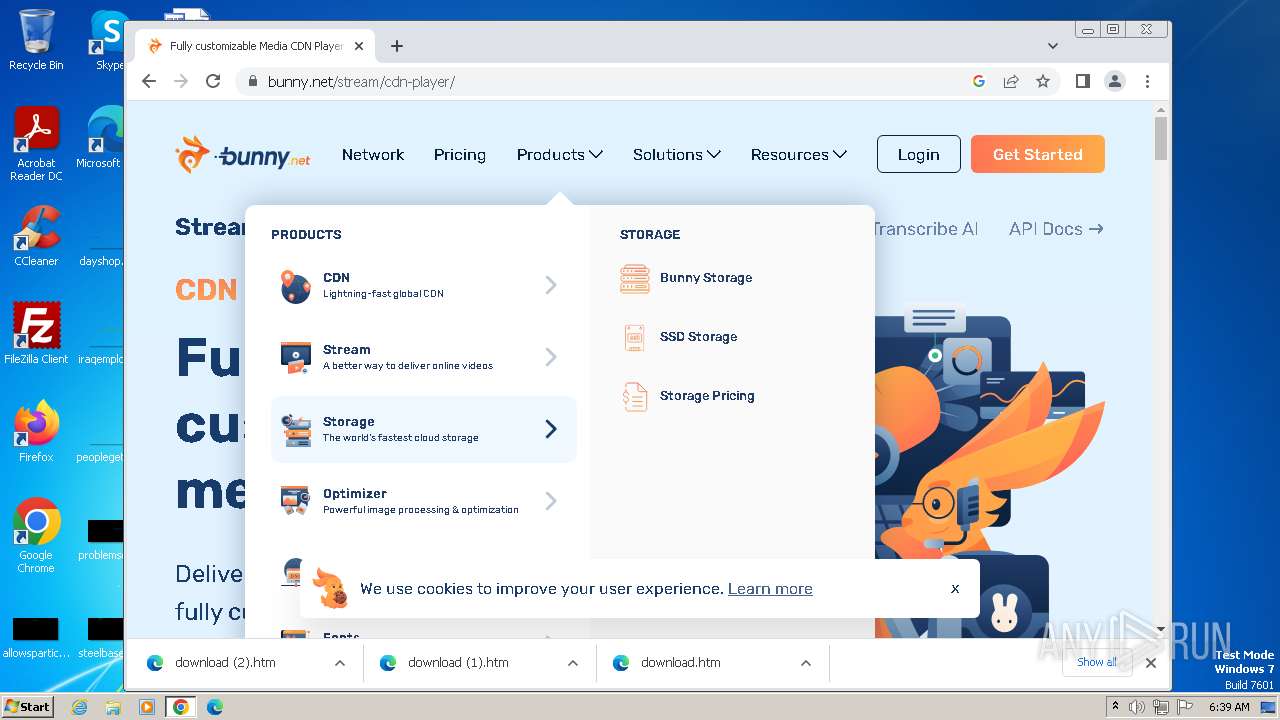Image resolution: width=1280 pixels, height=720 pixels.
Task: Click the Storage Pricing document icon
Action: pos(635,396)
